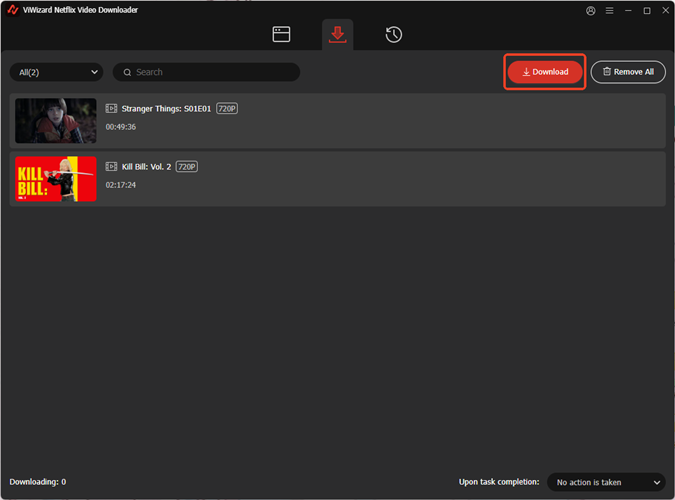Maximize the ViWizard window
The height and width of the screenshot is (500, 675).
[x=647, y=10]
